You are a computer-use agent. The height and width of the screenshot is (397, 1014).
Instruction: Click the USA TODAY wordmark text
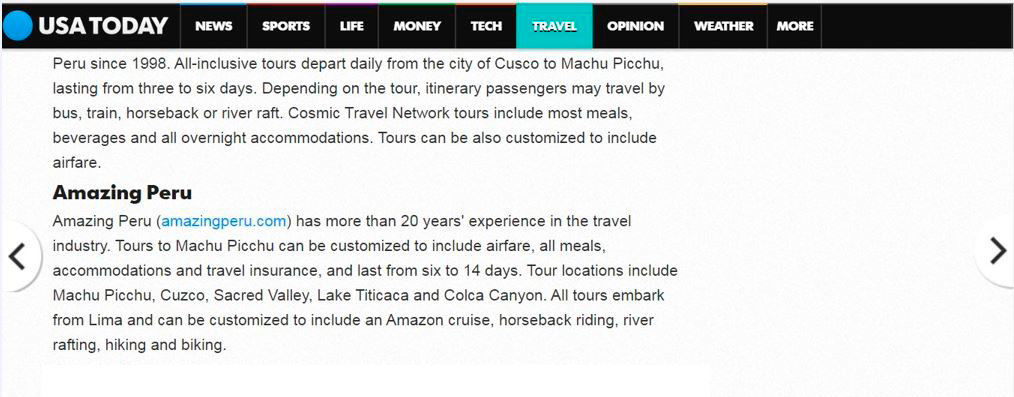103,26
